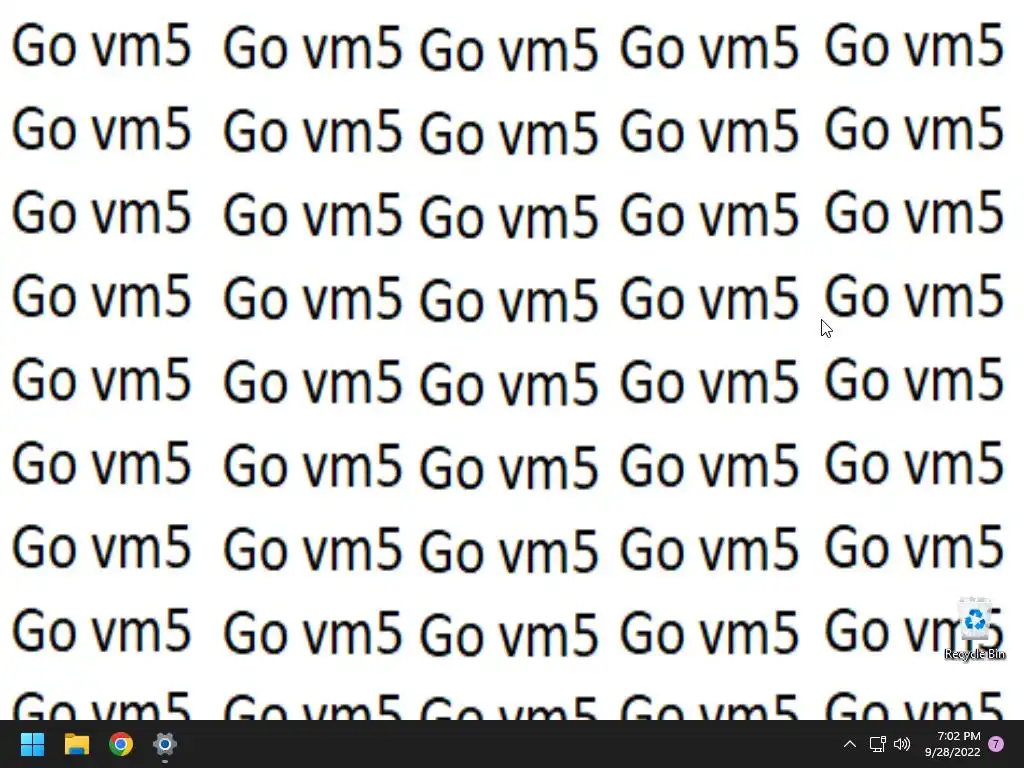Image resolution: width=1024 pixels, height=768 pixels.
Task: Click the date 9/28/2022 in the taskbar
Action: click(x=953, y=752)
